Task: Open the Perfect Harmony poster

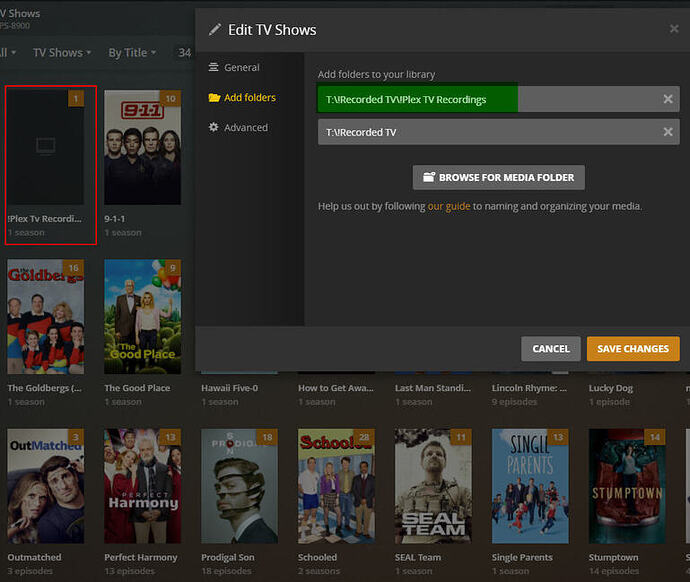Action: coord(142,486)
